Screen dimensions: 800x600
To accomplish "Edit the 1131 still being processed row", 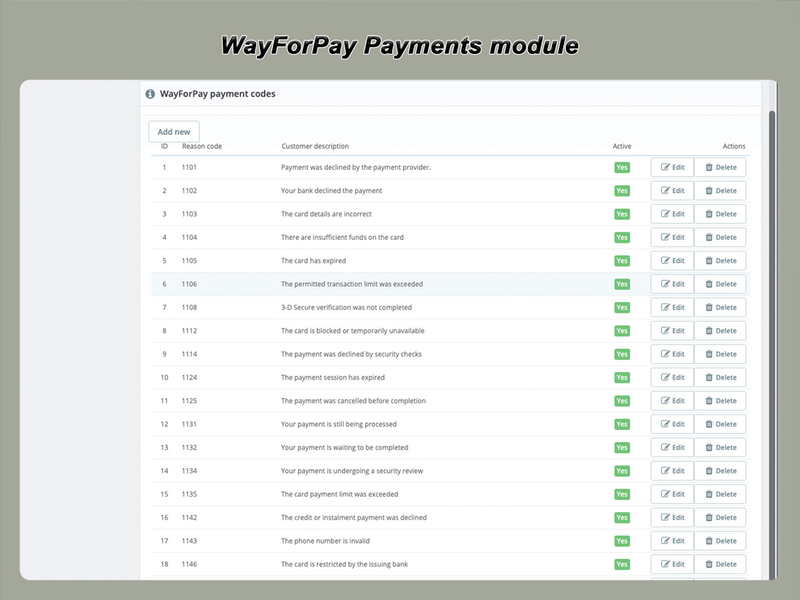I will tap(672, 424).
